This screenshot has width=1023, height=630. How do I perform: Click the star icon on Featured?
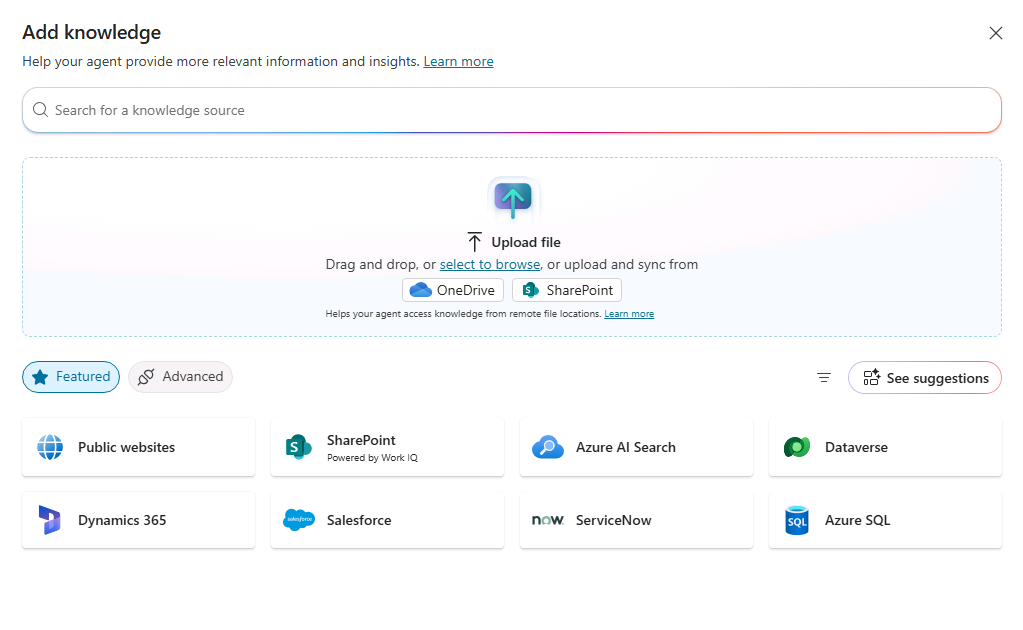[40, 377]
